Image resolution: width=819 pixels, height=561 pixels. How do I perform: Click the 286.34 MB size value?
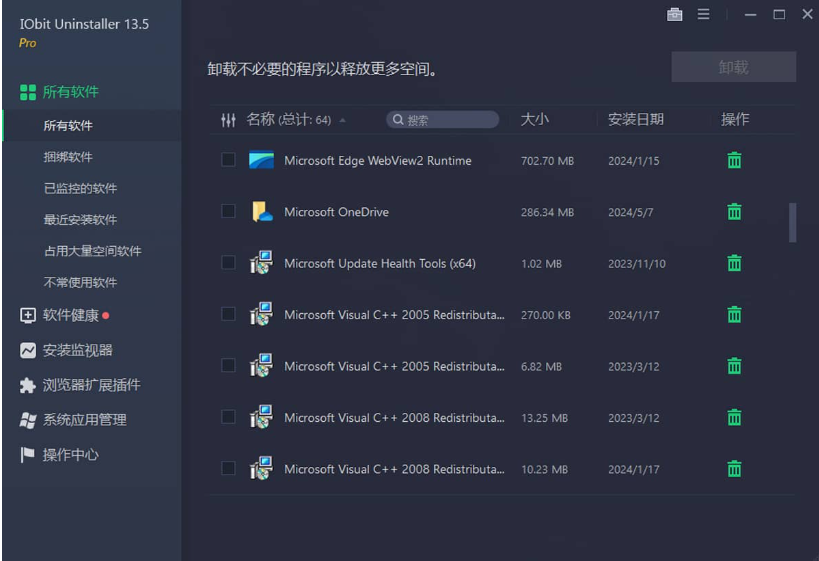[x=547, y=212]
